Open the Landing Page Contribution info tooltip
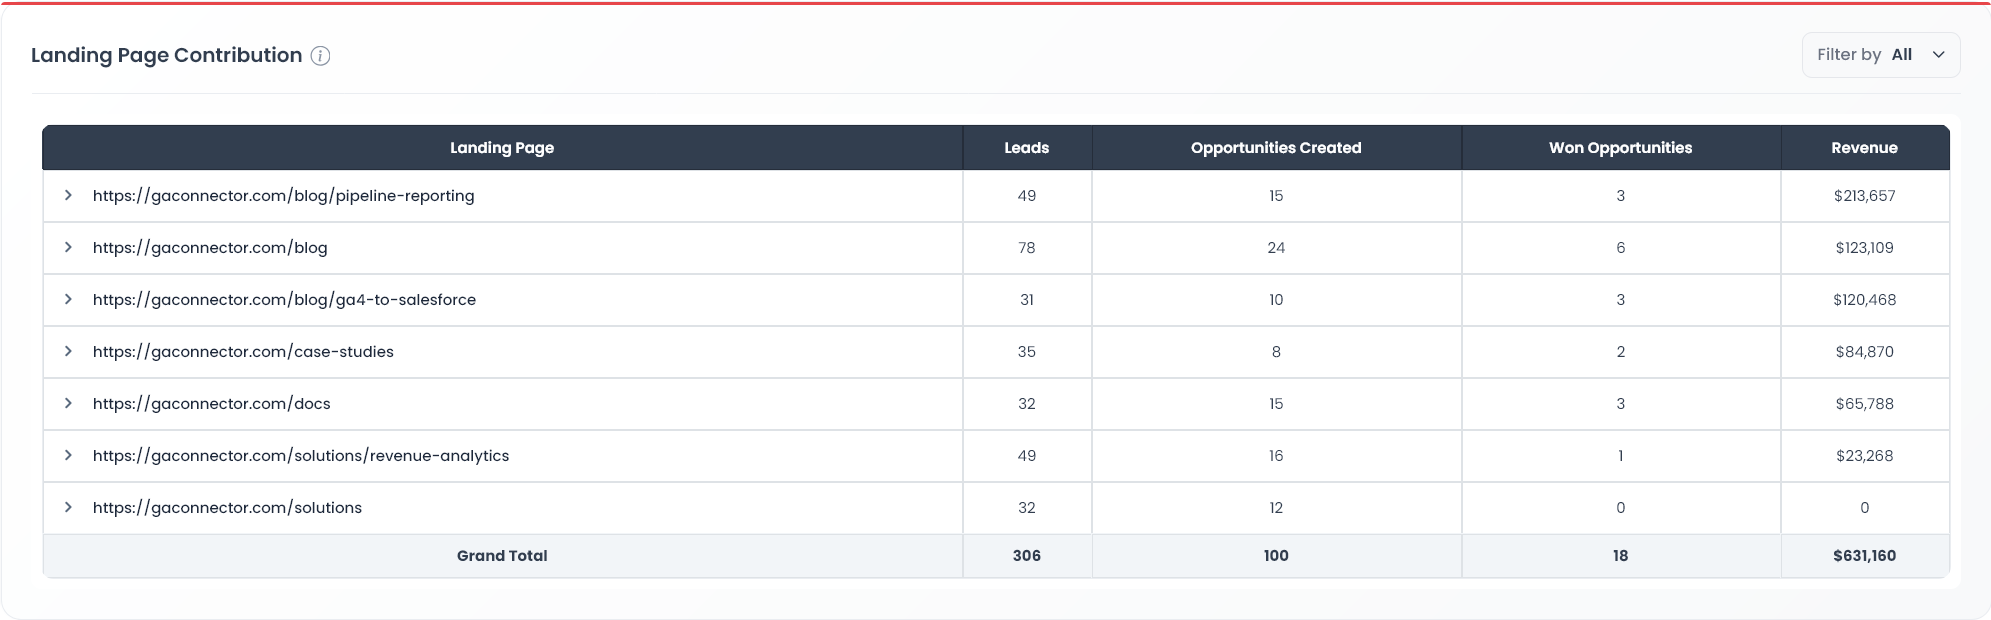The height and width of the screenshot is (620, 1991). (x=320, y=56)
